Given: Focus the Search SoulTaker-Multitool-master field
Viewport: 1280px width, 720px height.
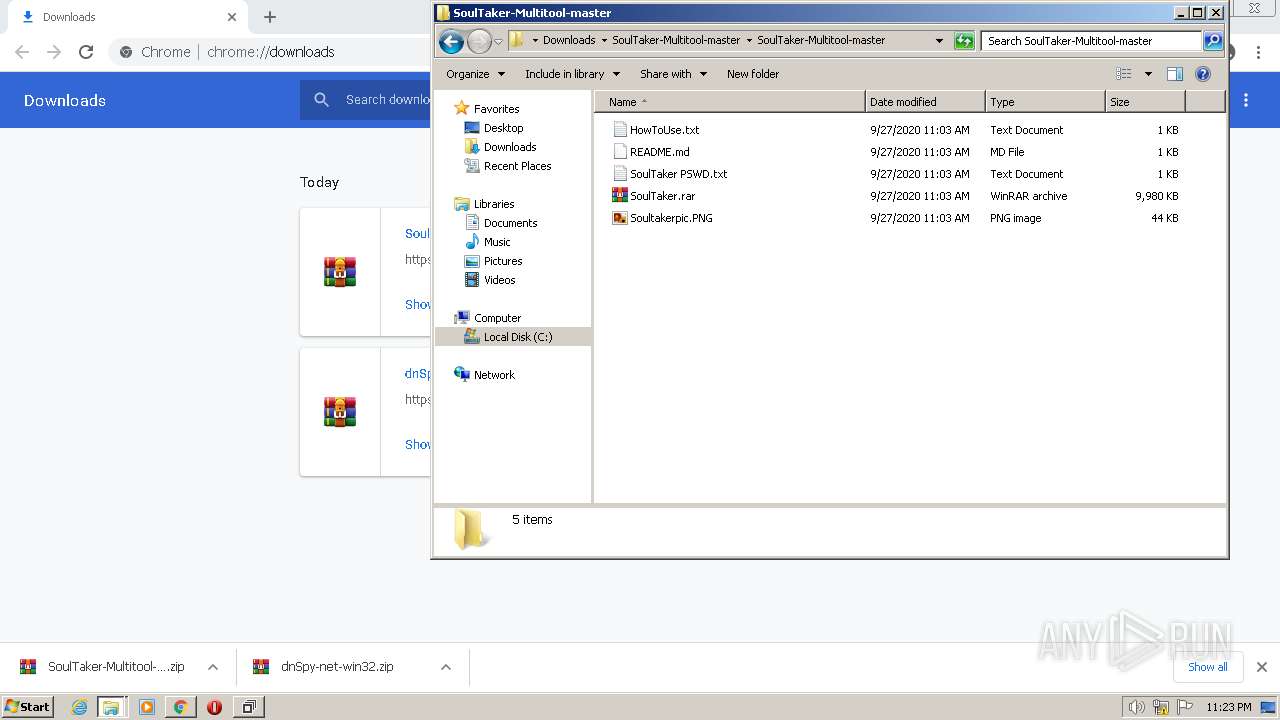Looking at the screenshot, I should point(1091,41).
